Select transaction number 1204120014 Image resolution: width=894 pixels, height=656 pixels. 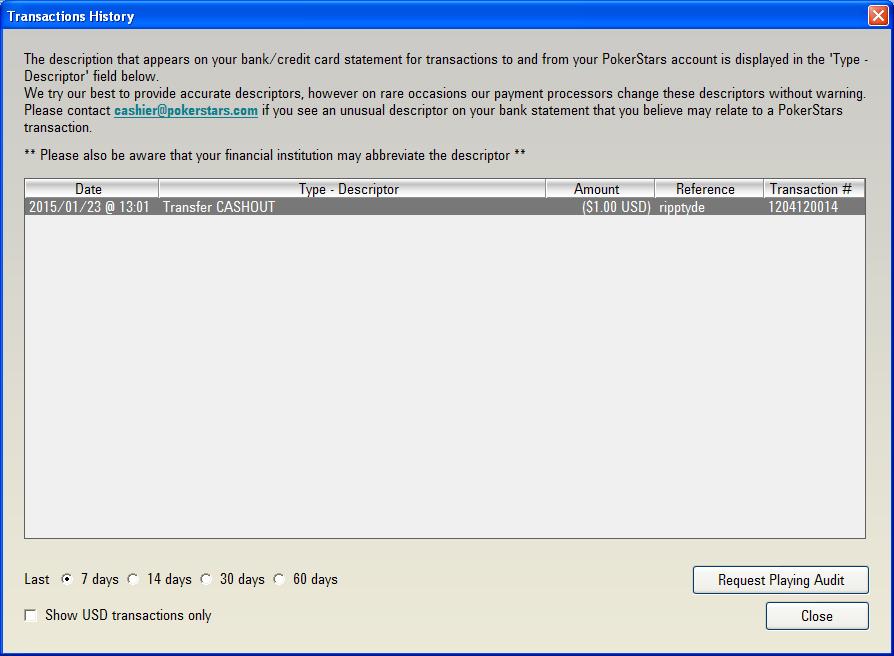(x=803, y=207)
